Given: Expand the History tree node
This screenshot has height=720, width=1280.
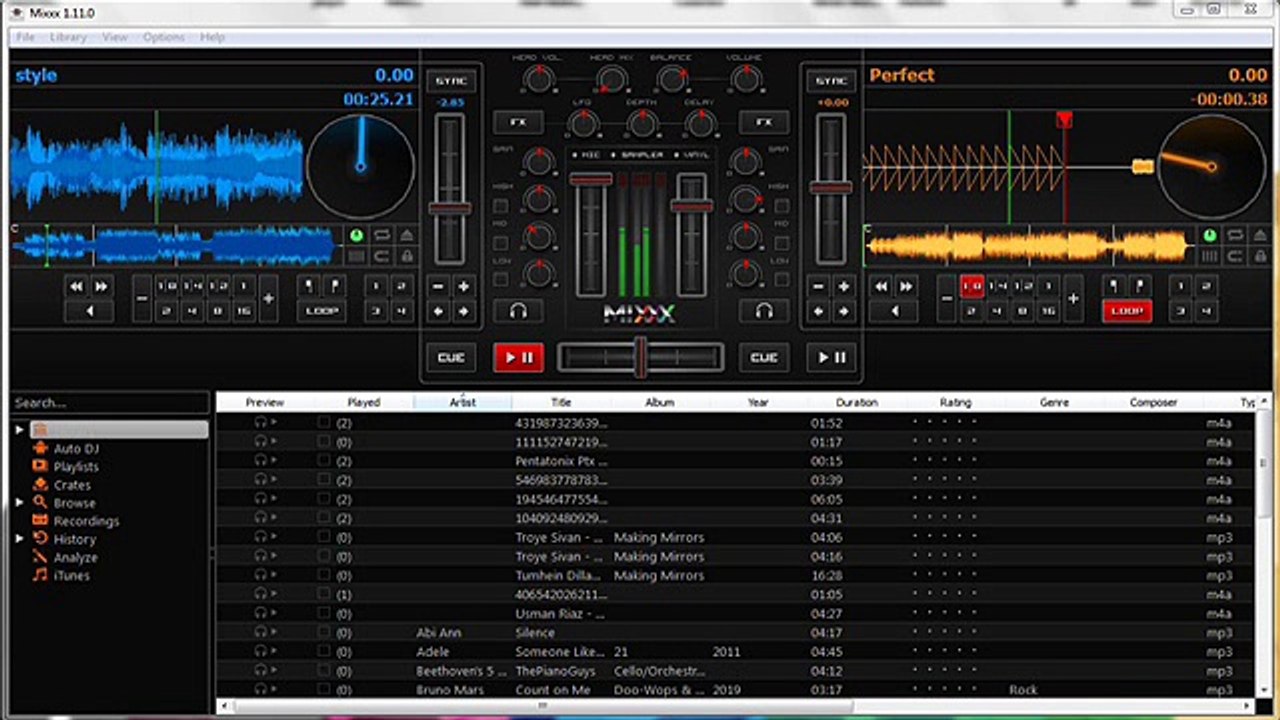Looking at the screenshot, I should point(20,539).
